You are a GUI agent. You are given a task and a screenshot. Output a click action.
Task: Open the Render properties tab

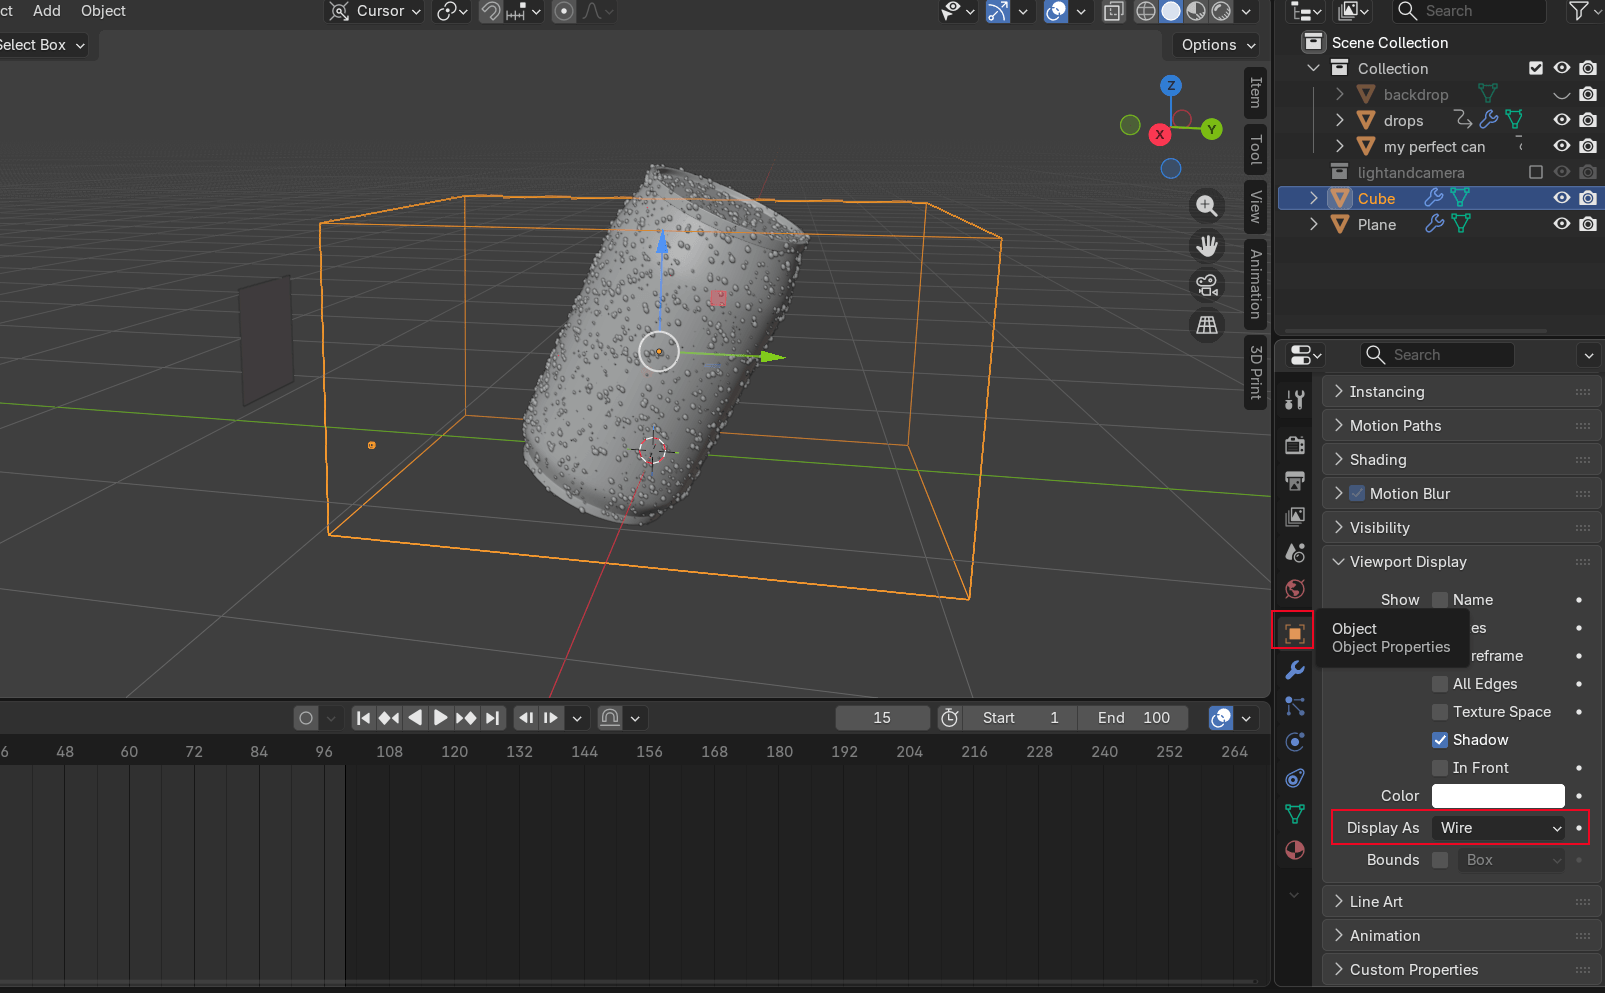pos(1295,445)
